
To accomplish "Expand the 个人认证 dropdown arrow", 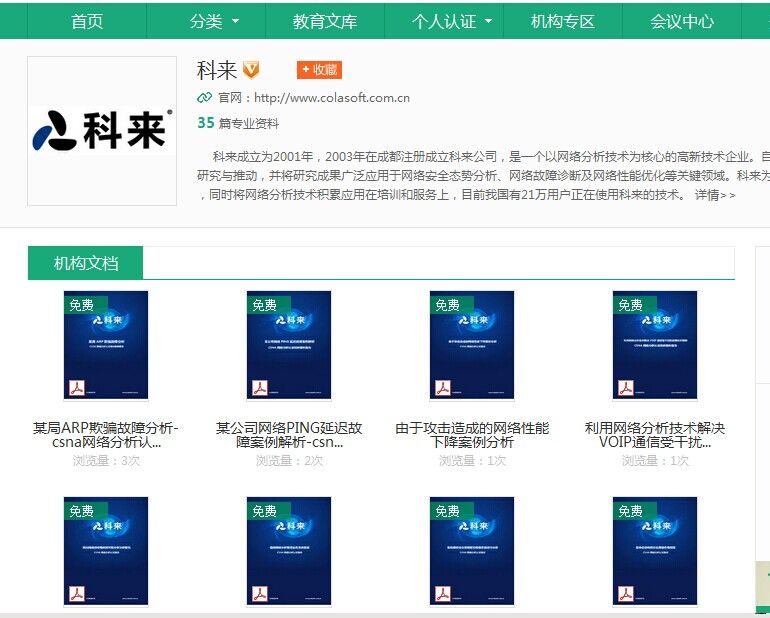I will 488,22.
